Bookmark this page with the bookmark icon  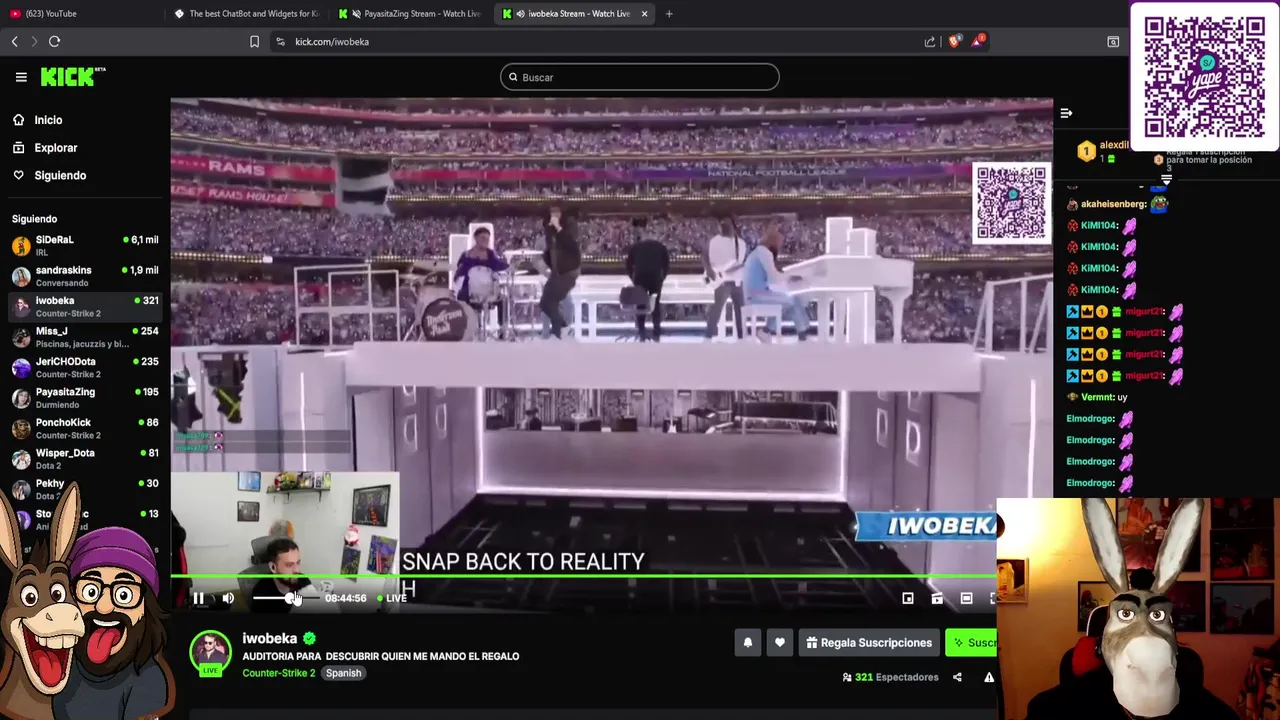pyautogui.click(x=254, y=42)
